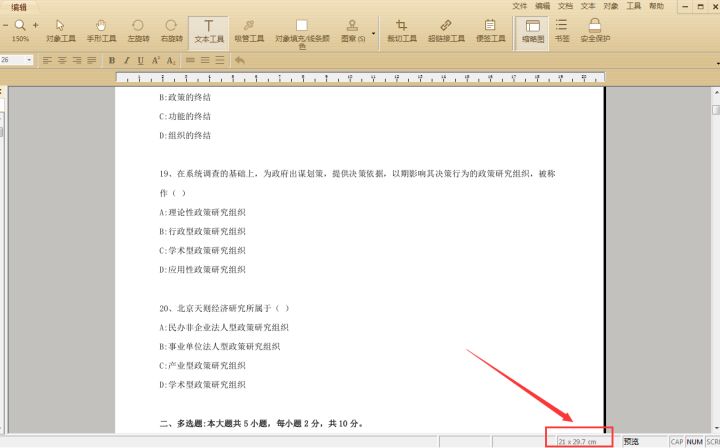Click question 20、北京天则经济研究所属于
Screen dimensions: 720x448
pos(225,308)
